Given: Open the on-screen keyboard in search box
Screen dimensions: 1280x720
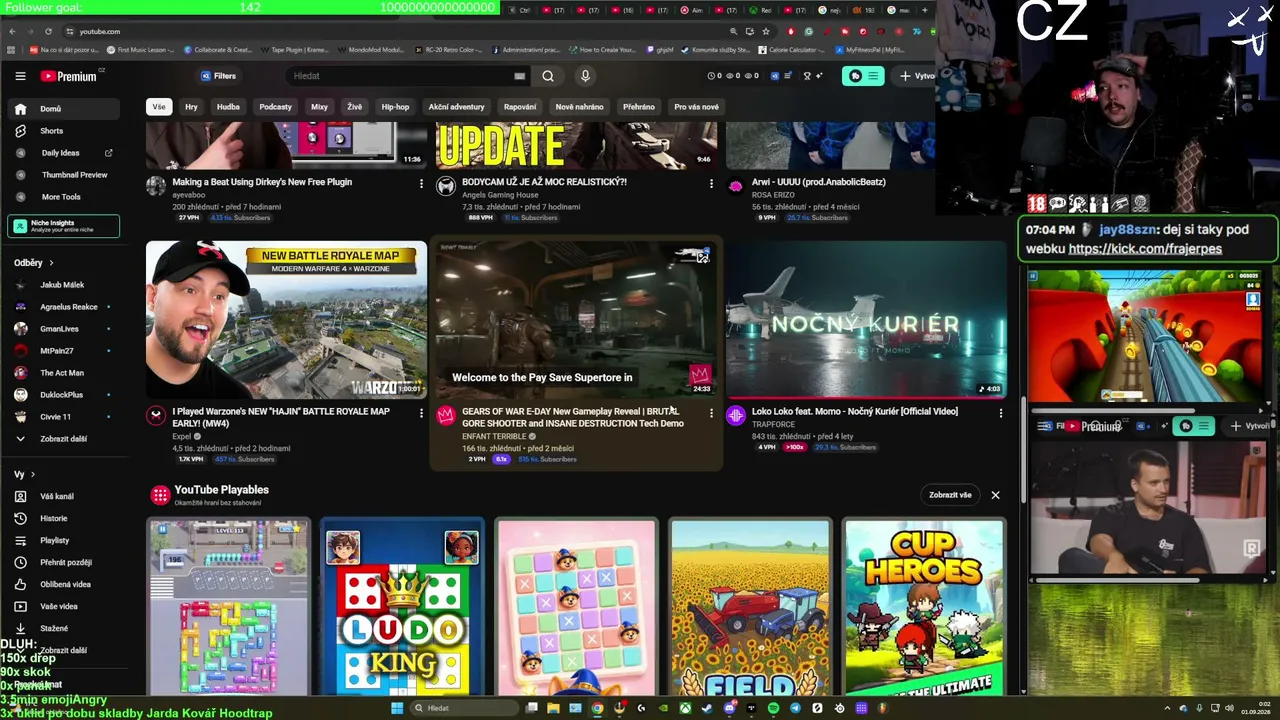Looking at the screenshot, I should point(519,76).
